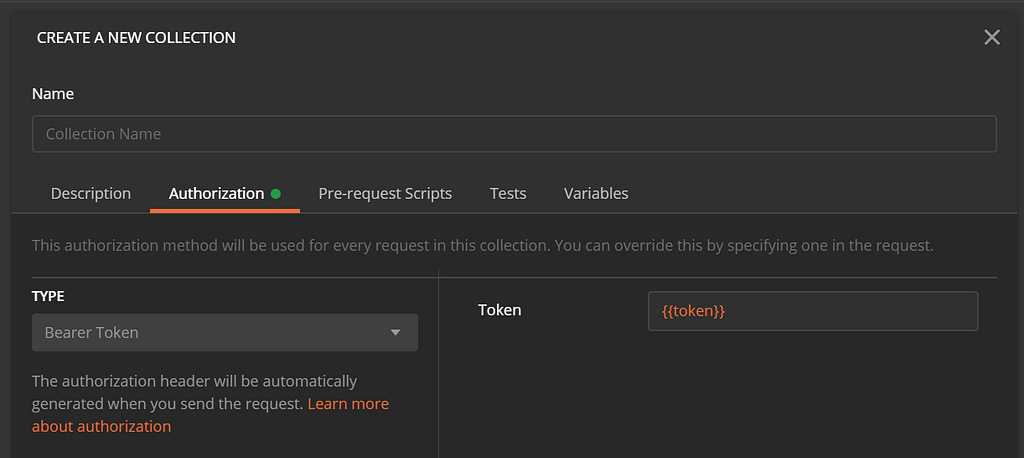Close the Create a New Collection dialog

coord(991,38)
